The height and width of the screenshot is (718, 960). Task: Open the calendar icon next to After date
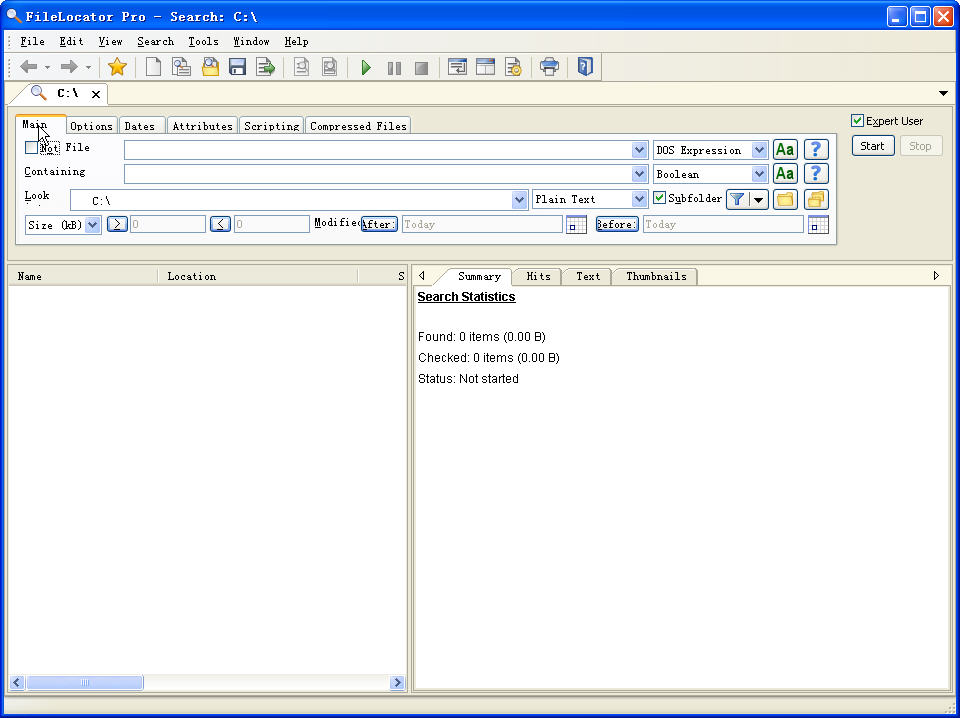click(x=576, y=225)
